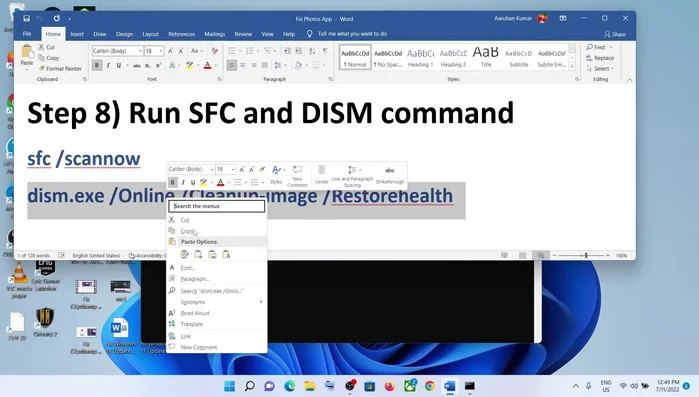Click Center in the floating mini toolbar
Image resolution: width=699 pixels, height=397 pixels.
[x=321, y=175]
